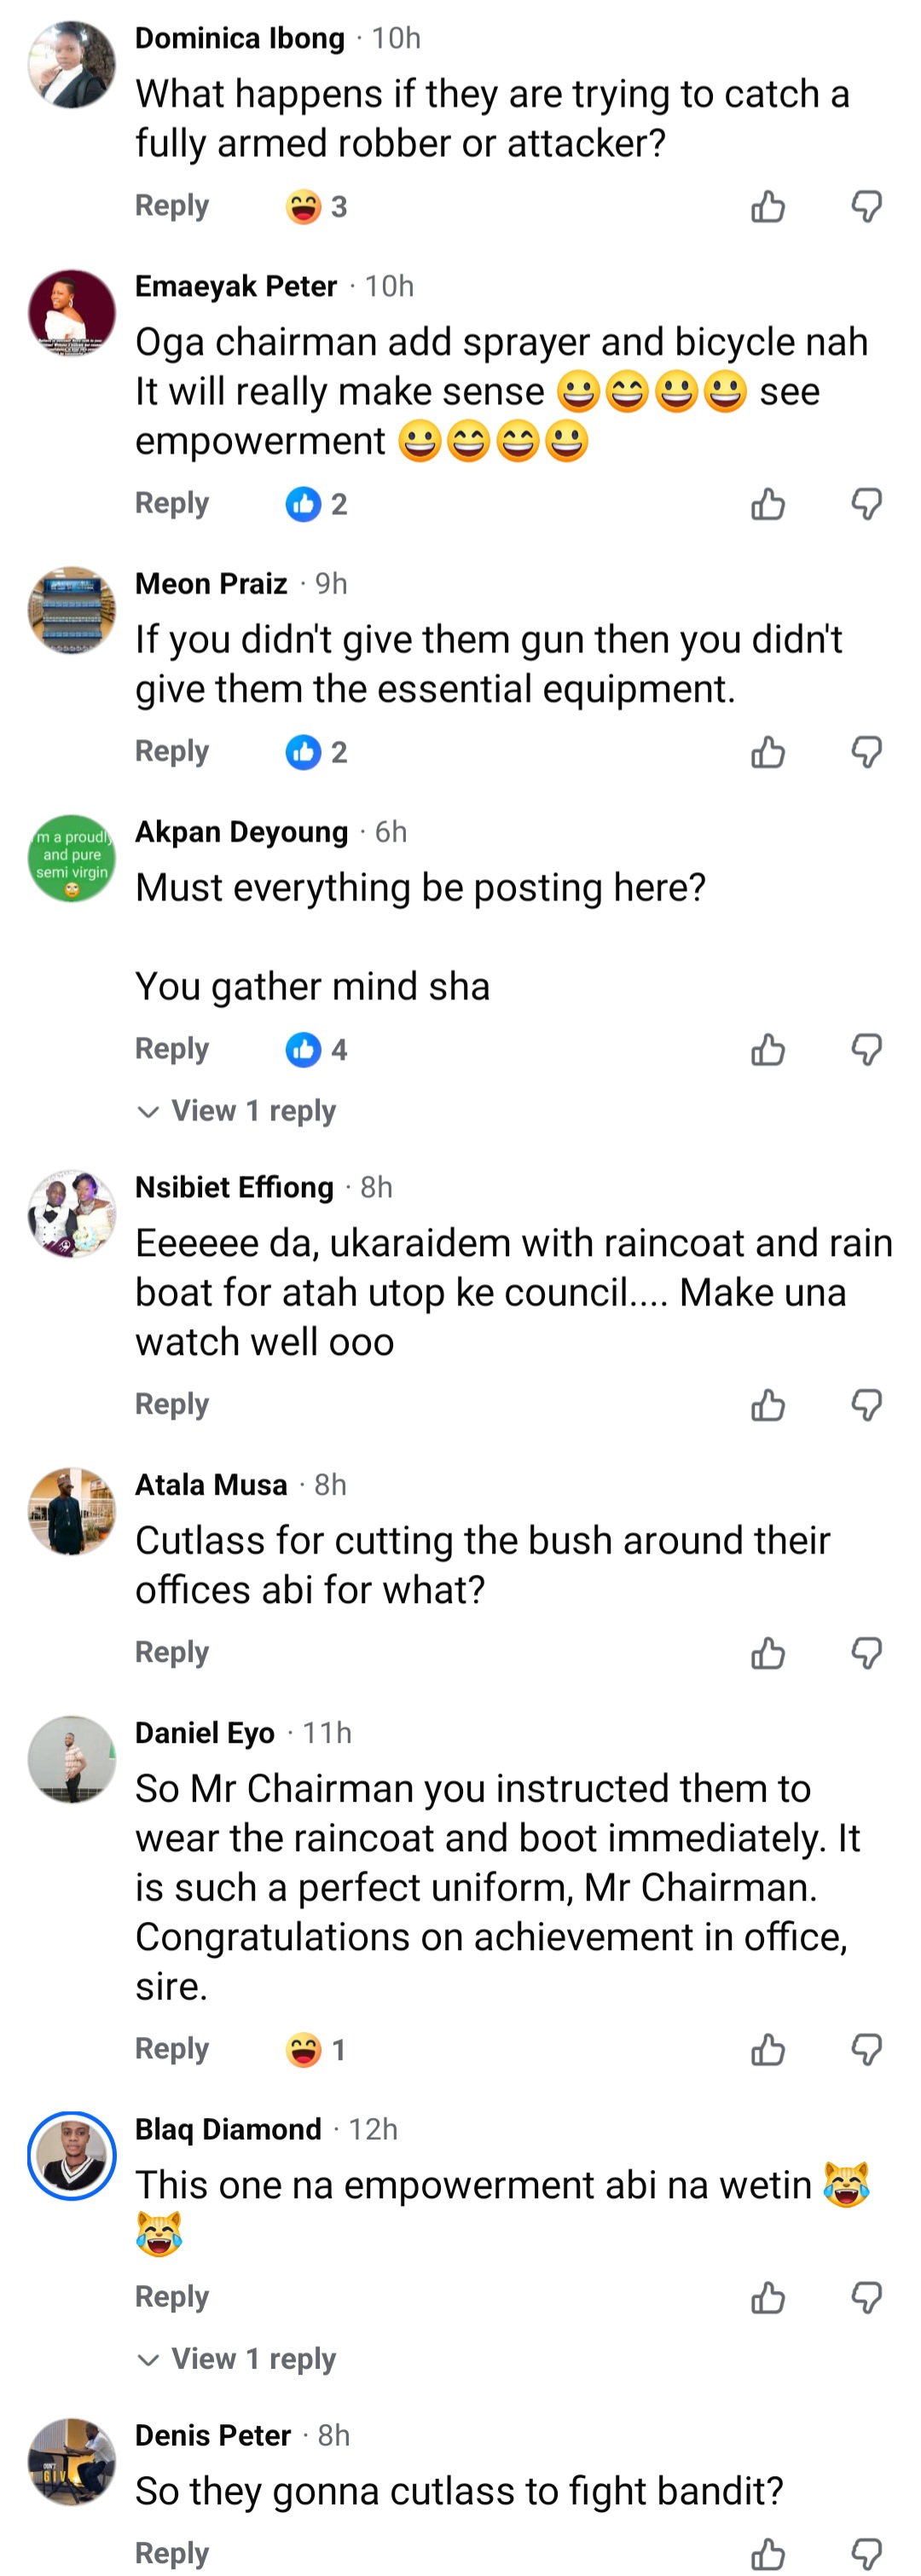The image size is (921, 2576).
Task: Like Dominica Ibong's comment with thumbs up
Action: [767, 206]
